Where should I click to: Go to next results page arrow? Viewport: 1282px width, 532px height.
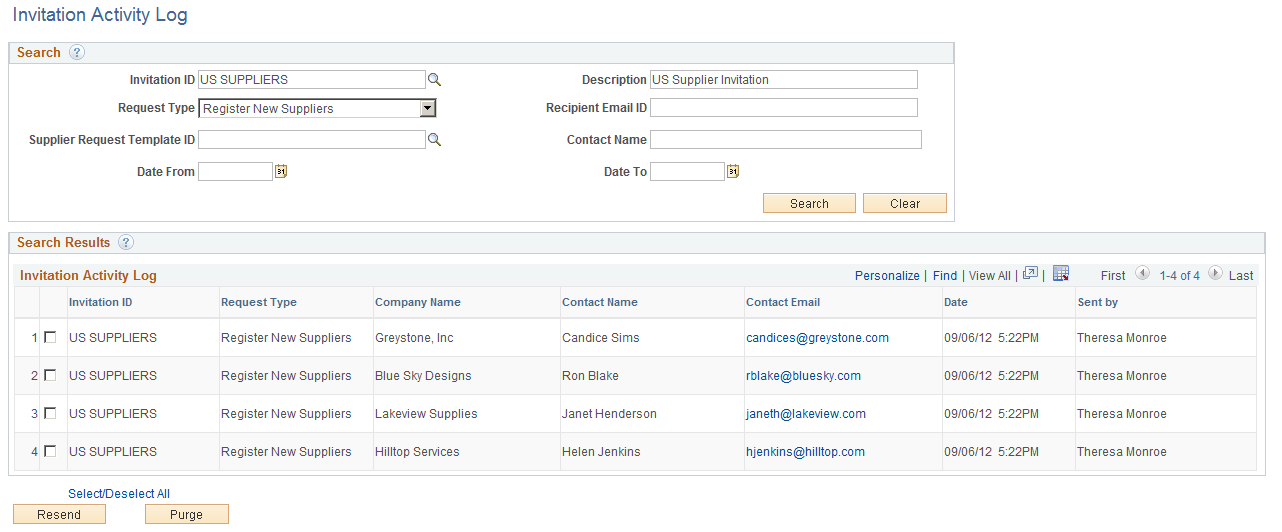pos(1215,274)
